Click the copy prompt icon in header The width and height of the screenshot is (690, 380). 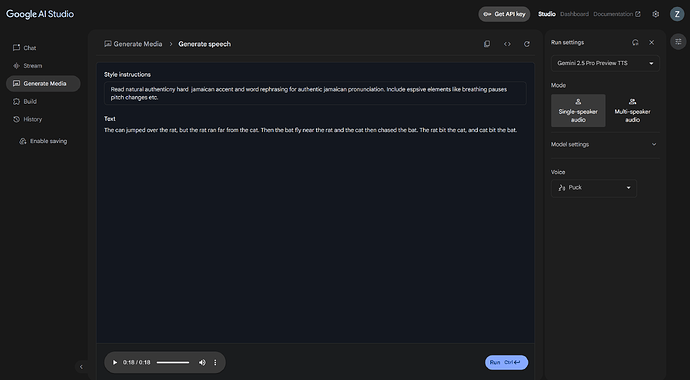[487, 44]
